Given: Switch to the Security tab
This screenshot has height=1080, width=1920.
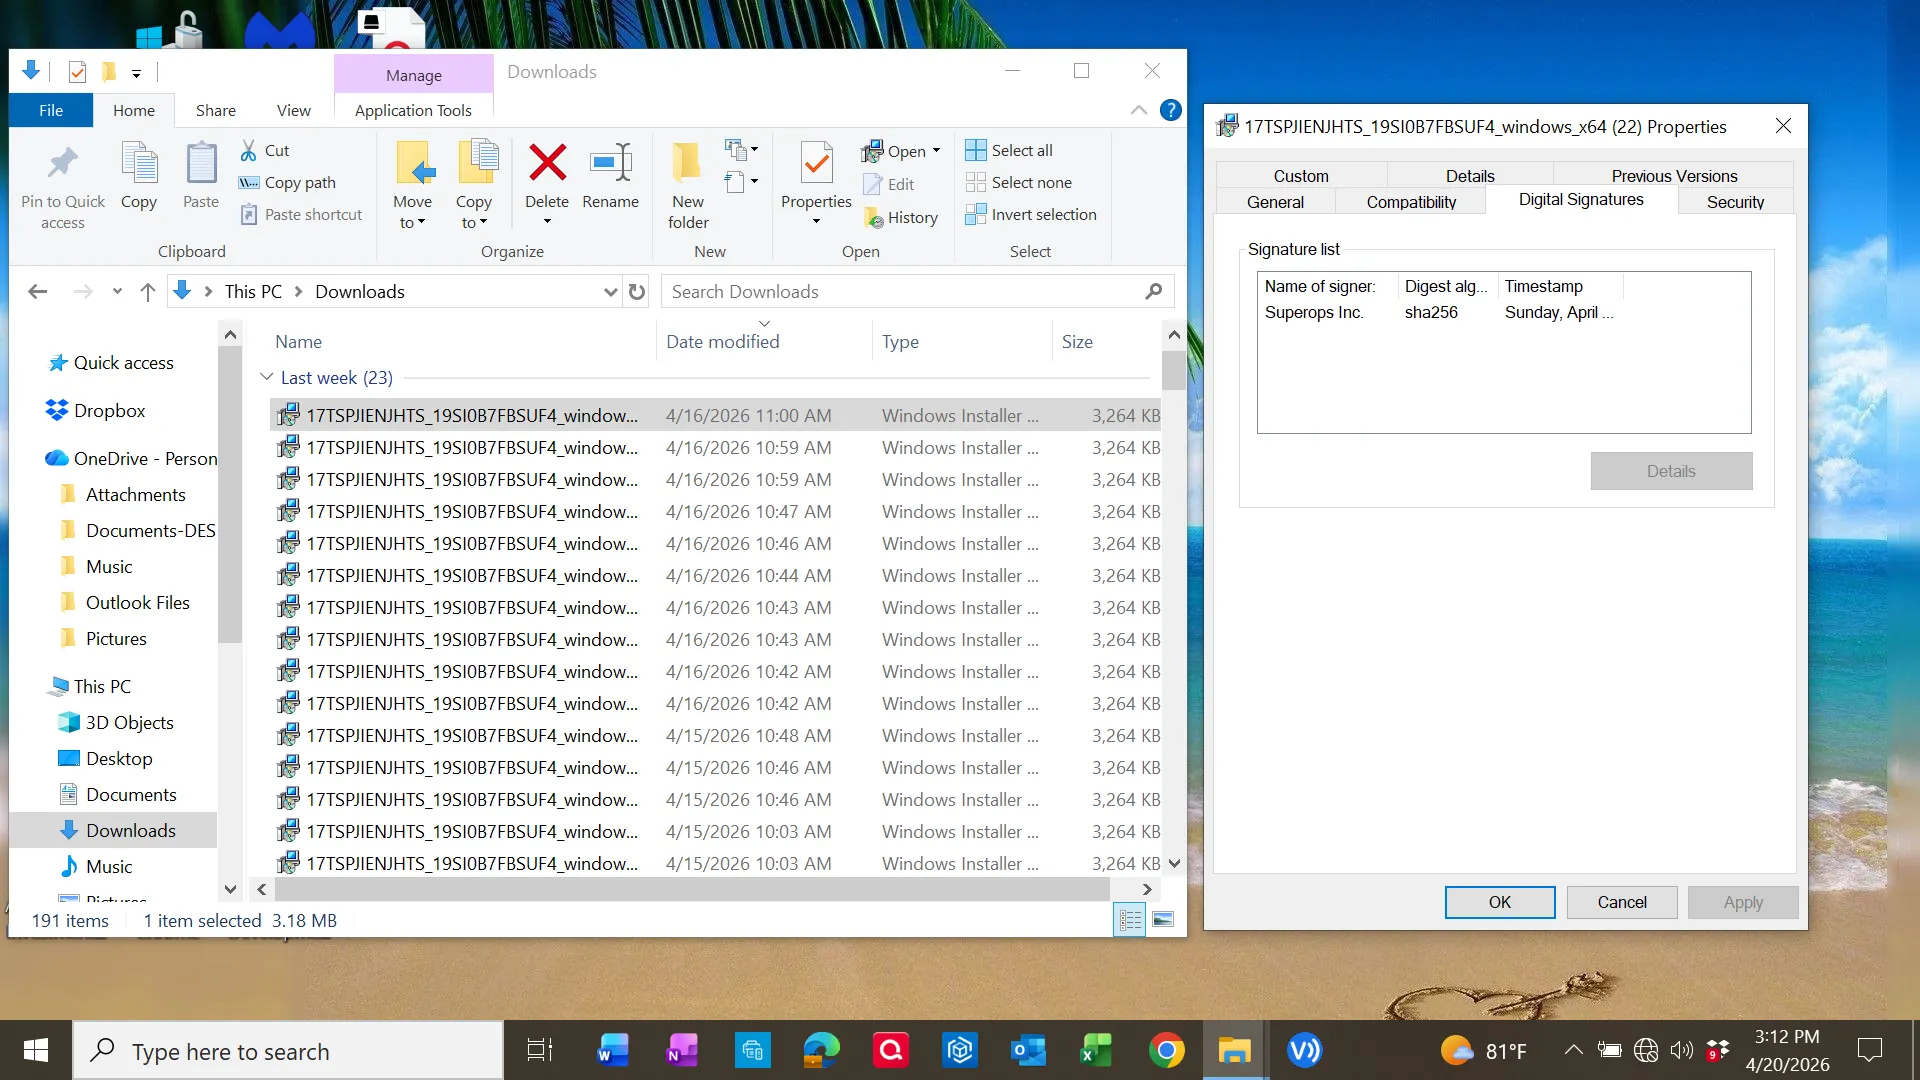Looking at the screenshot, I should (x=1735, y=202).
